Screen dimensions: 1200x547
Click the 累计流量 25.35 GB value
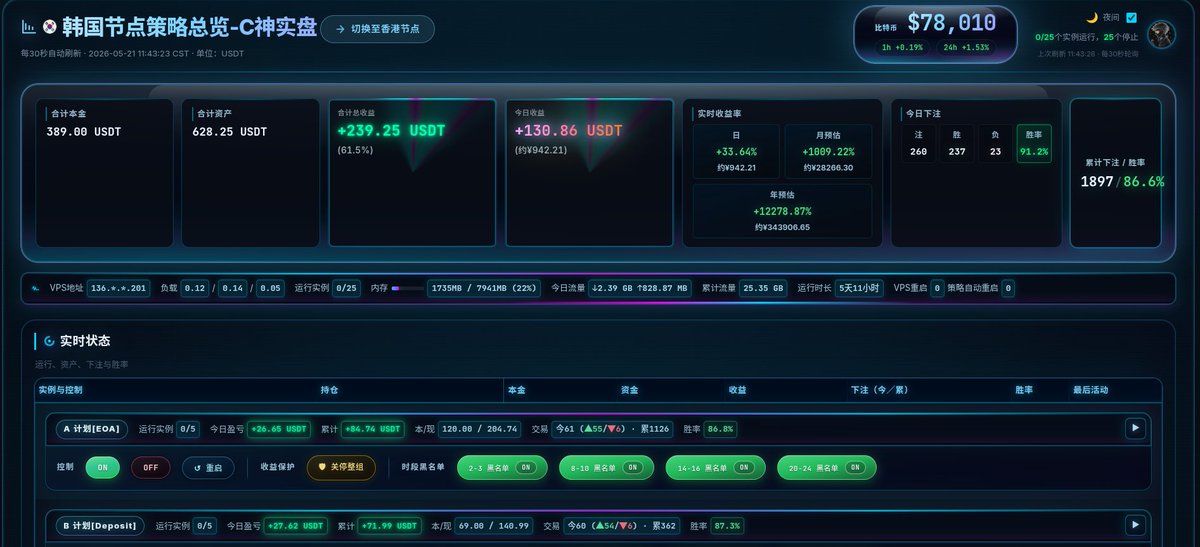click(x=764, y=288)
